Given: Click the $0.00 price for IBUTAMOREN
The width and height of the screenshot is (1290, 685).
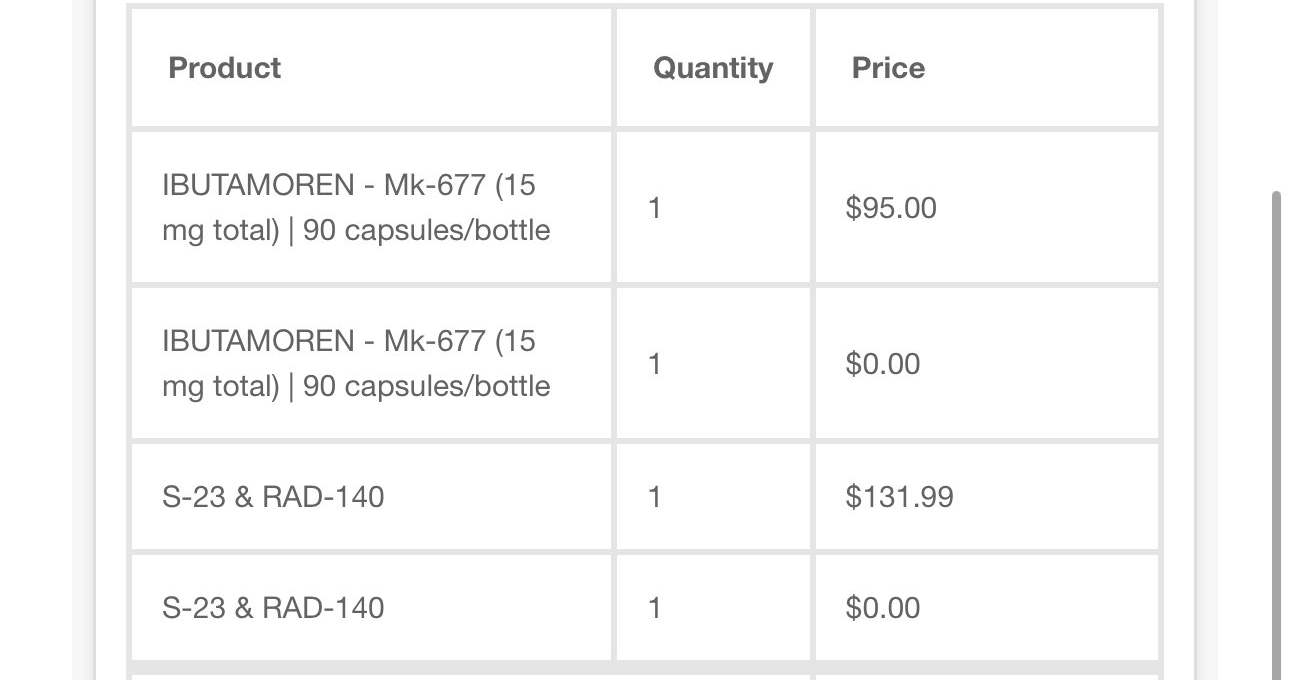Looking at the screenshot, I should (882, 364).
